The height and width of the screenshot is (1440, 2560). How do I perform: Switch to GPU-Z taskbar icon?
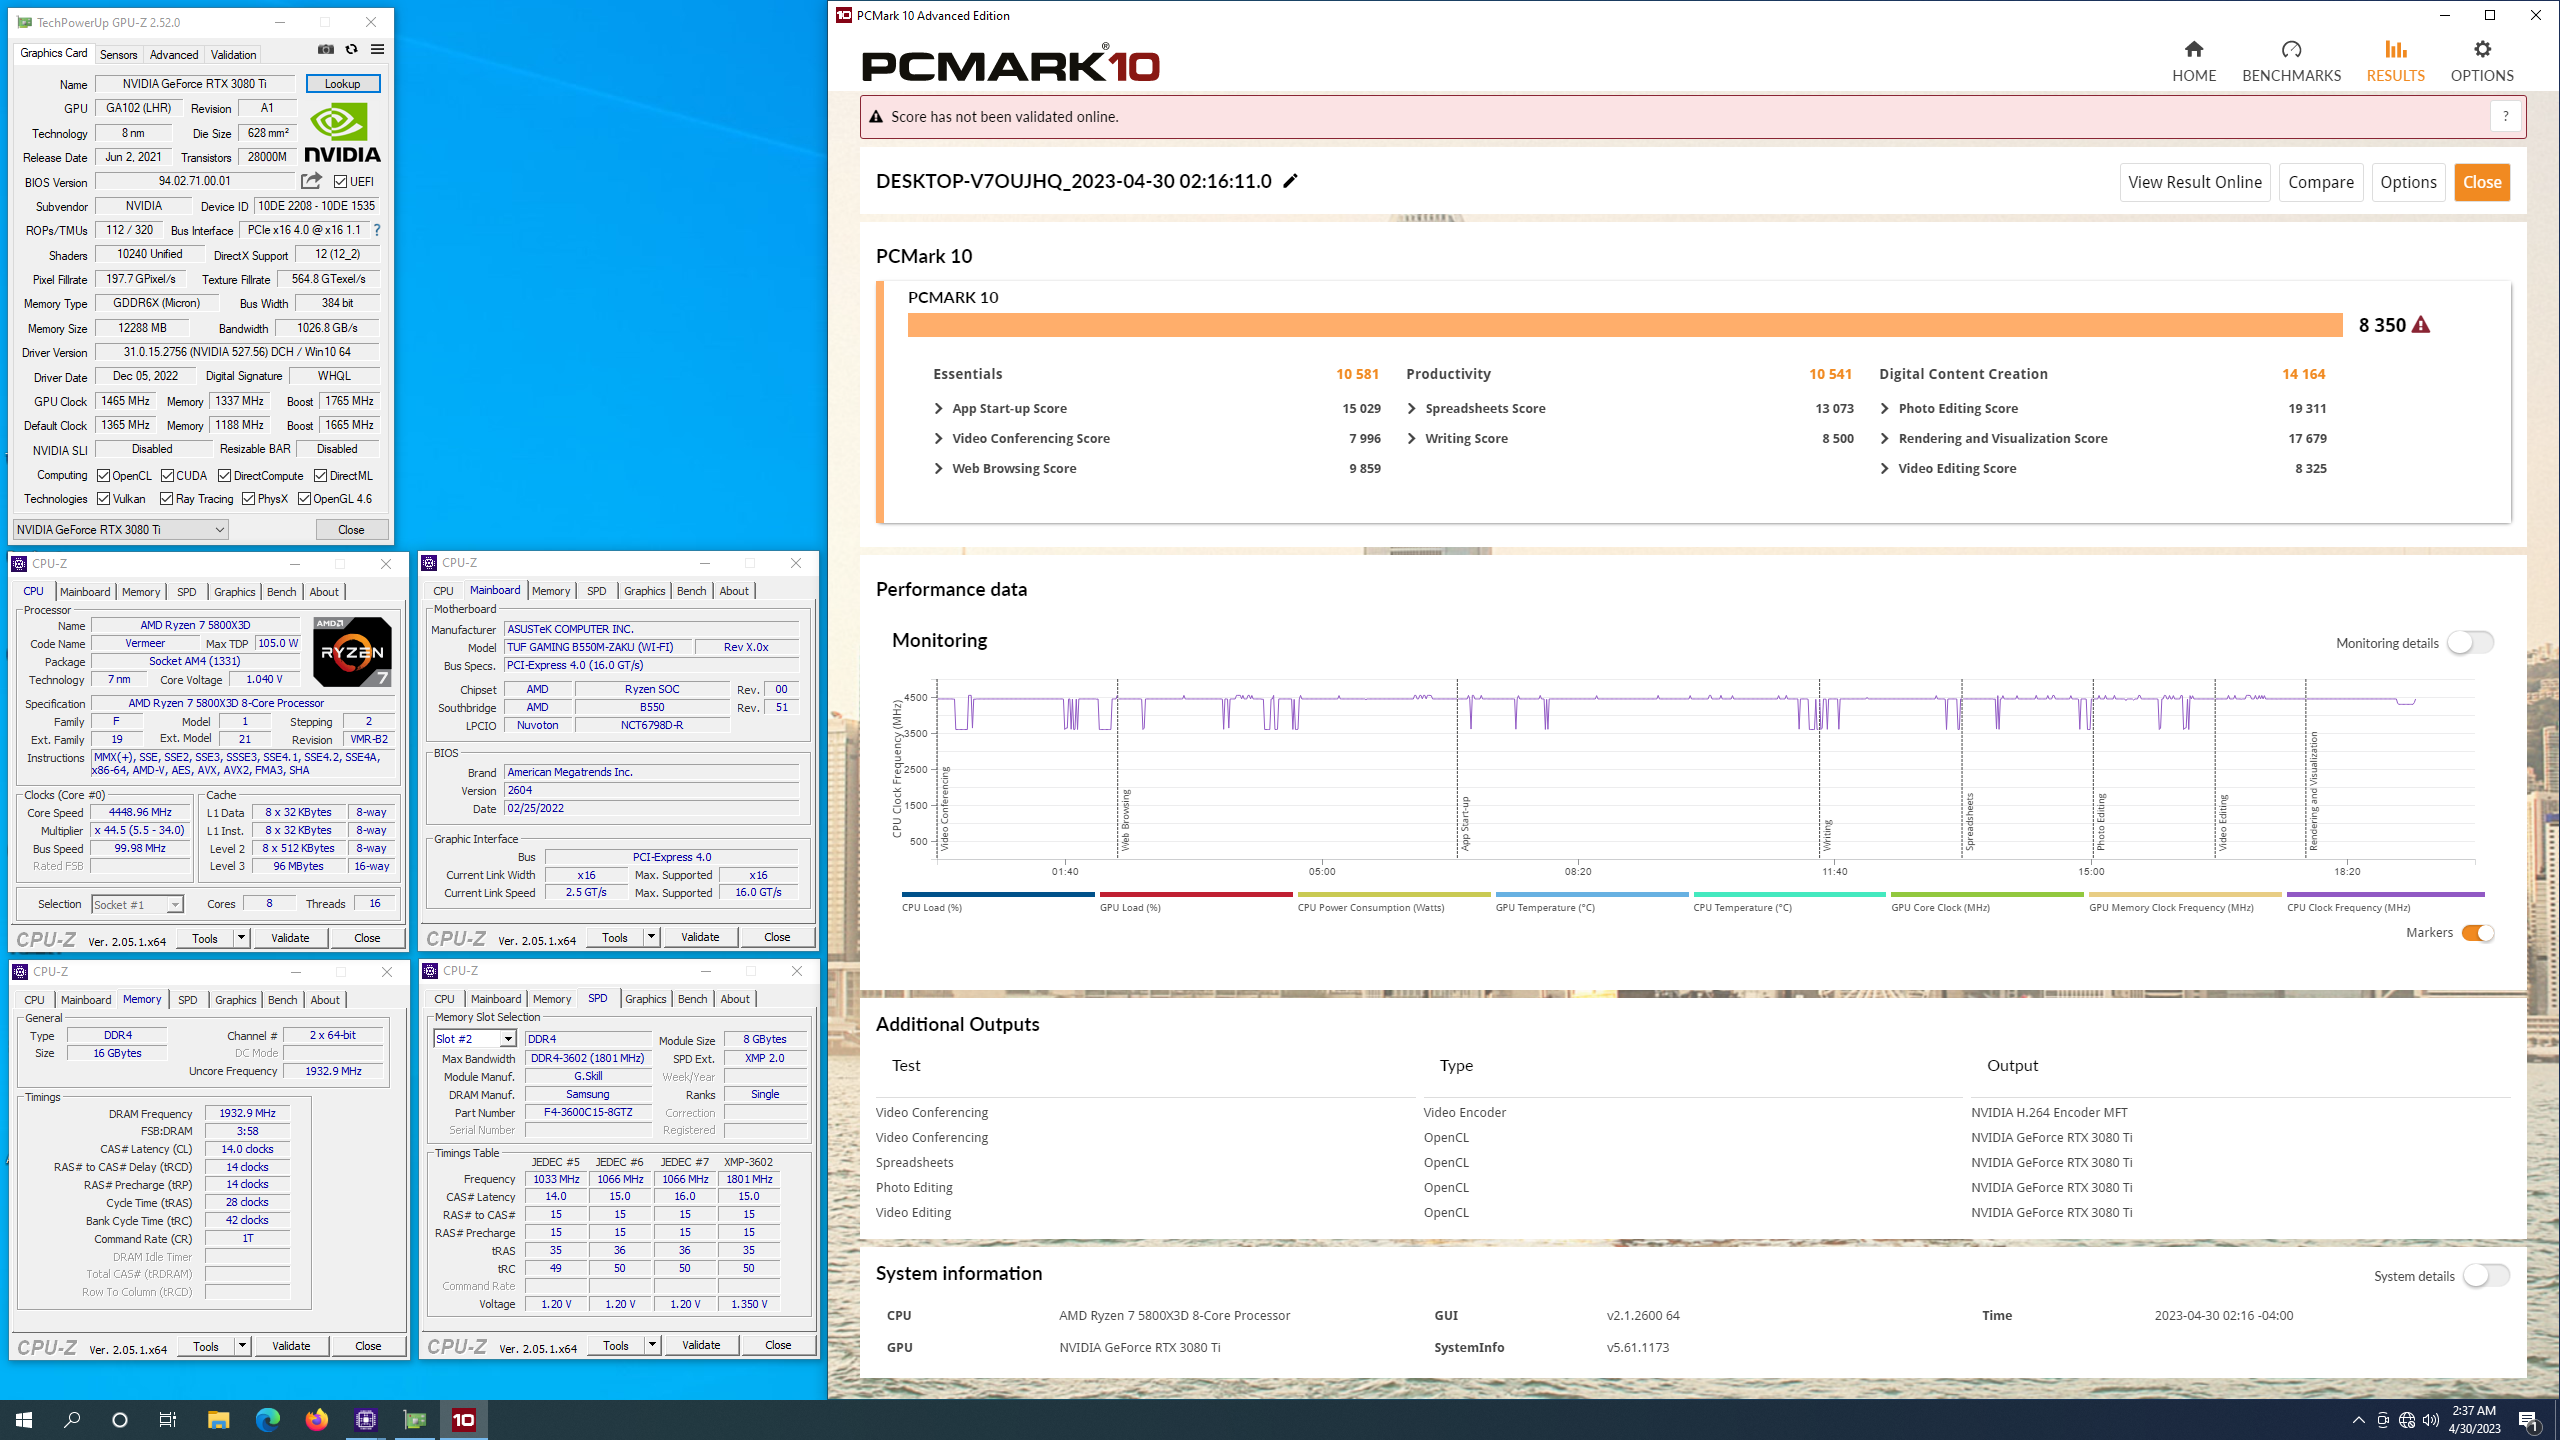414,1419
